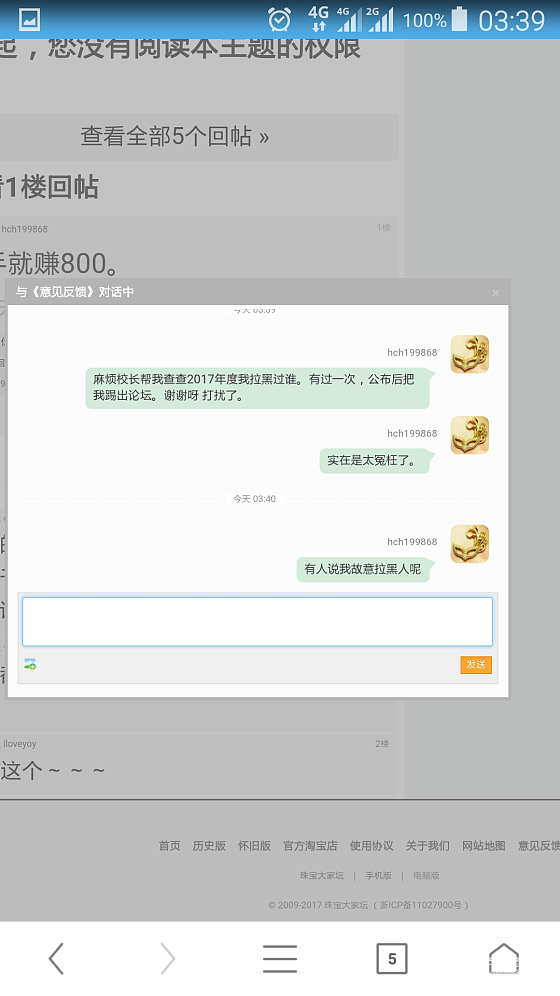This screenshot has height=996, width=560.
Task: Tap the browser back arrow
Action: tap(57, 958)
